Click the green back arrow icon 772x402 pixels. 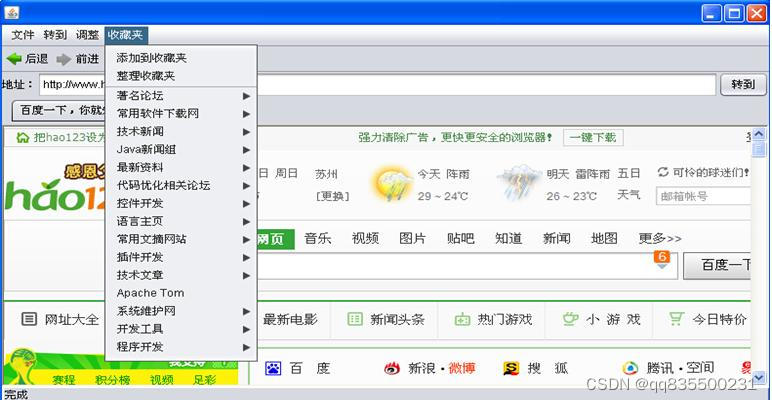pyautogui.click(x=14, y=59)
